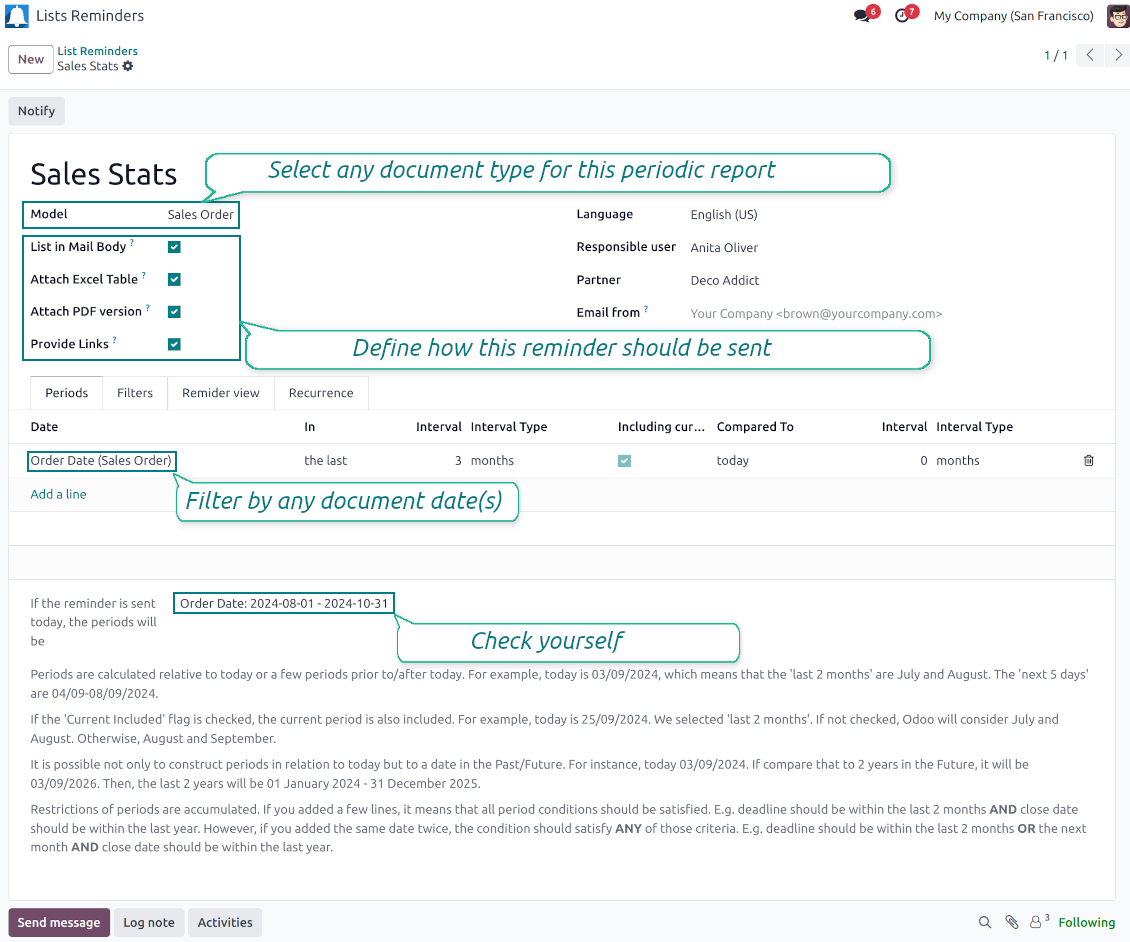
Task: Click Following status button
Action: (x=1086, y=923)
